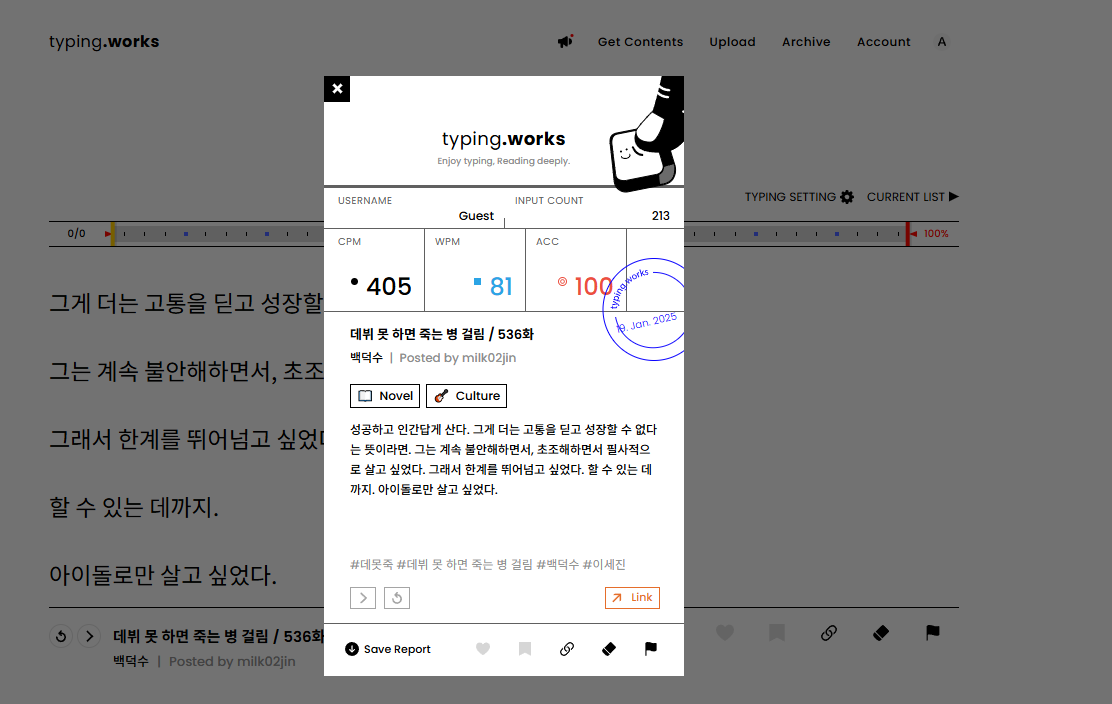Click the A font setting in header

pyautogui.click(x=942, y=42)
